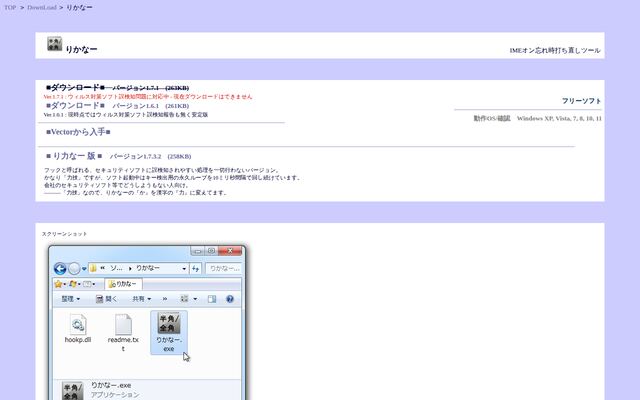Image resolution: width=640 pixels, height=400 pixels.
Task: Click the folder icon in Explorer address bar
Action: coord(93,268)
